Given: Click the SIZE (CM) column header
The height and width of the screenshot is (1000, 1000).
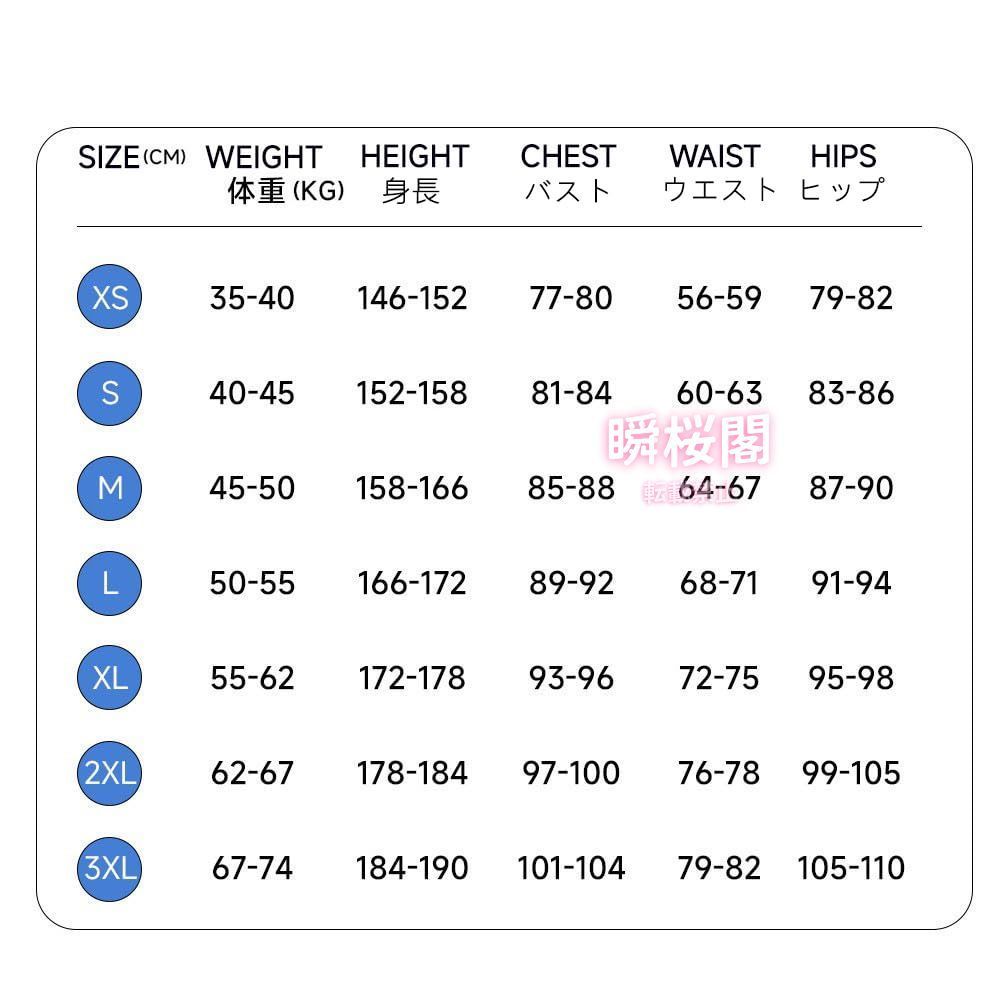Looking at the screenshot, I should pos(131,158).
